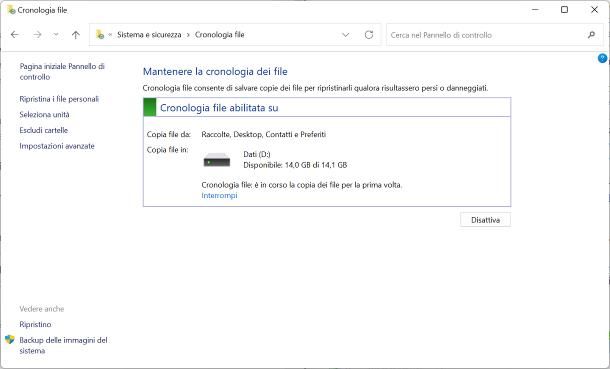Click the Control Panel icon in address bar
The width and height of the screenshot is (610, 369).
tap(100, 35)
